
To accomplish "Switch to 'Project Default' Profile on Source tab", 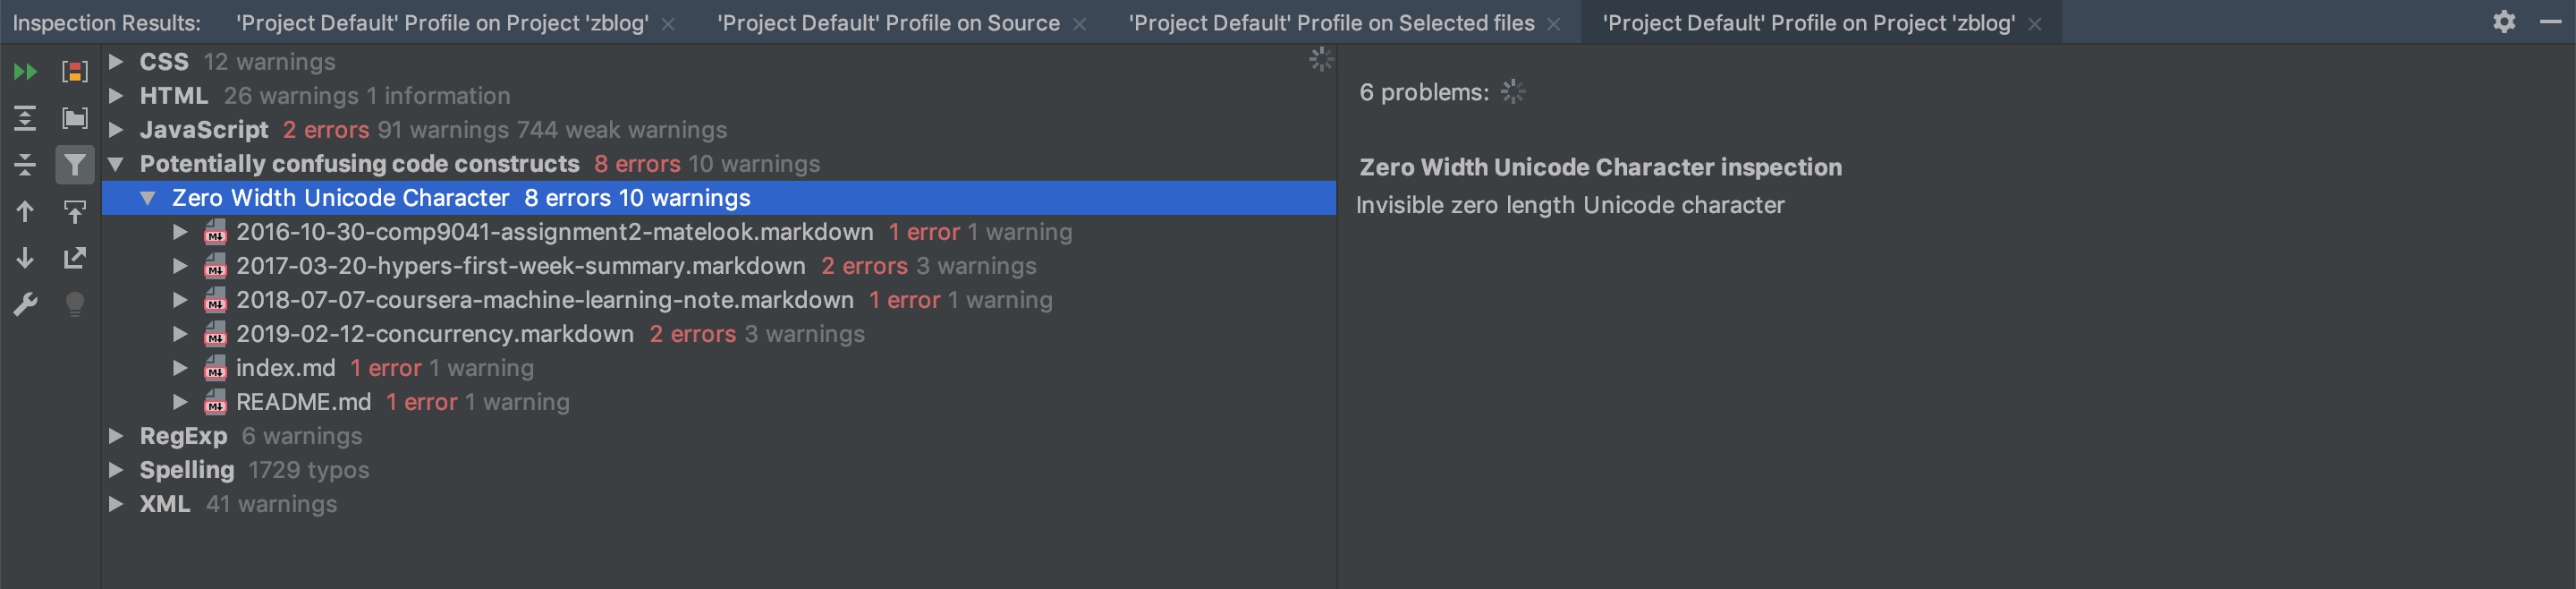I will (x=888, y=23).
